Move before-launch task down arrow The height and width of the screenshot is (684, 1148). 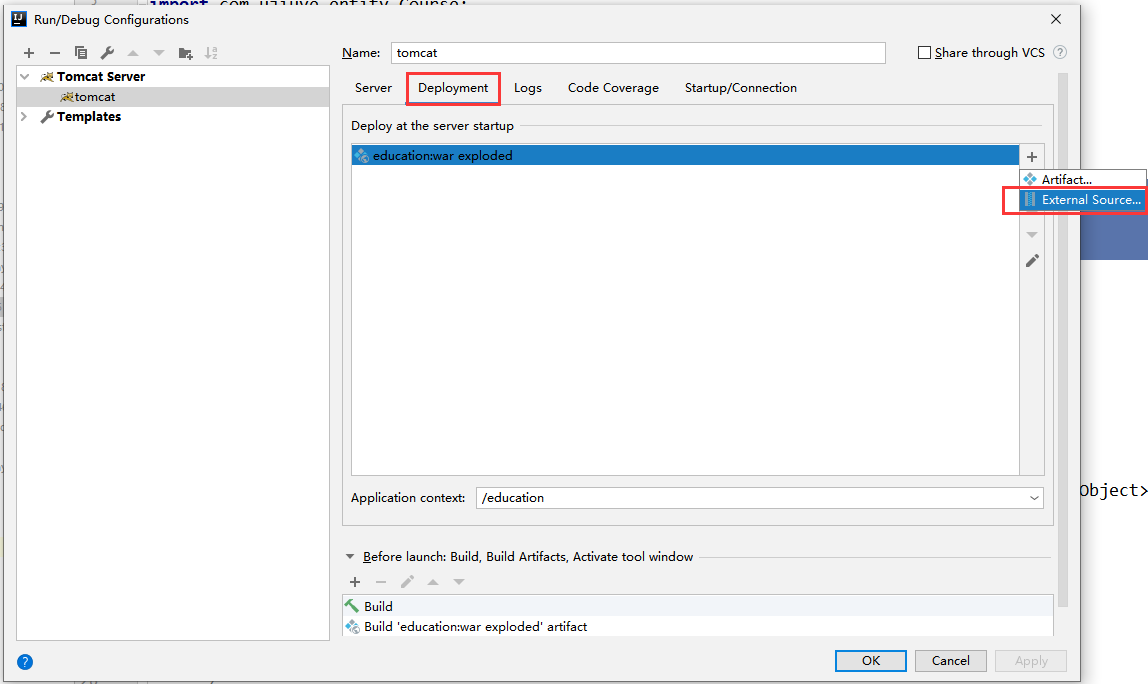coord(459,581)
